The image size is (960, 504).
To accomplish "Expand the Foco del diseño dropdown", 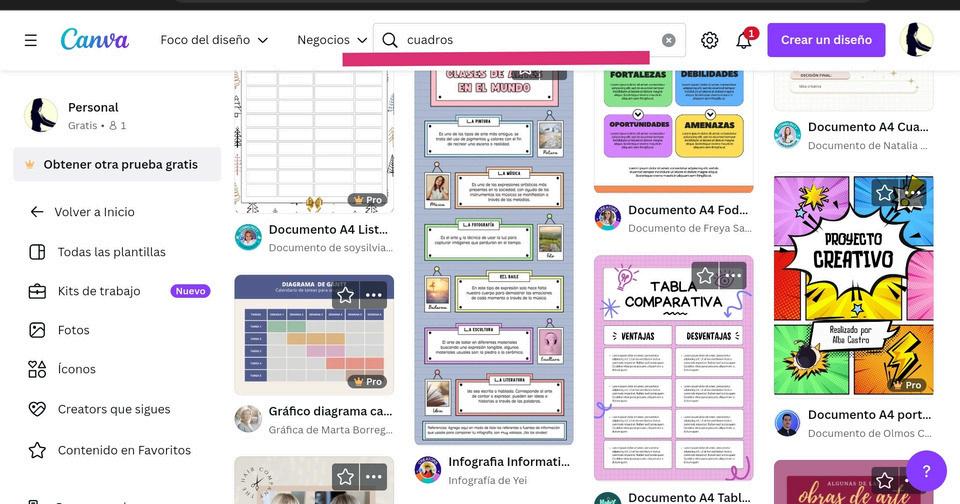I will (214, 40).
